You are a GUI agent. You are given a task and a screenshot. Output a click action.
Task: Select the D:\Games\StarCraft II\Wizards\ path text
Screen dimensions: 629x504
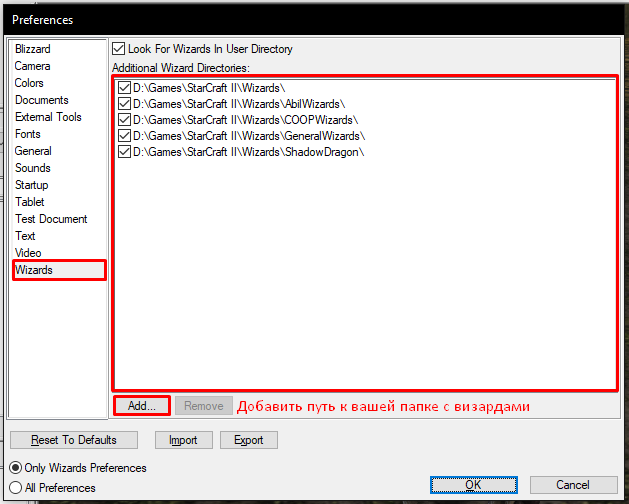coord(209,88)
